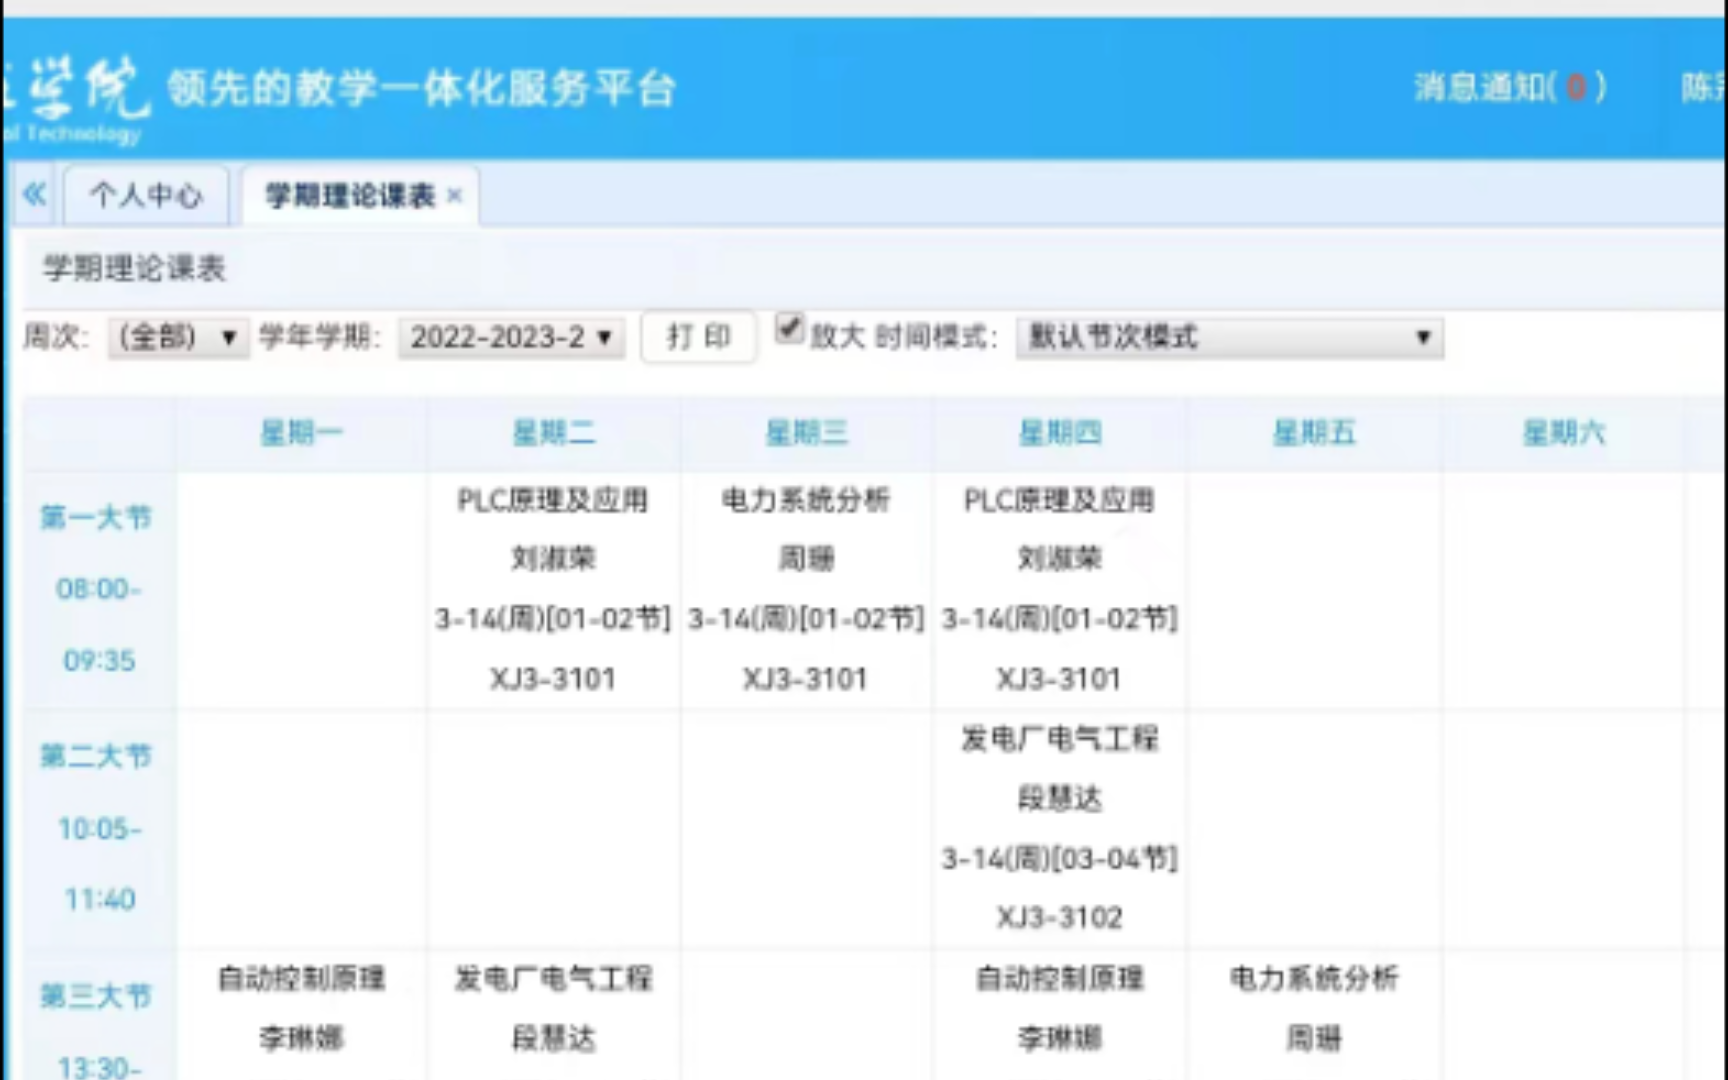
Task: Select Thursday third-period 自动控制原理 course
Action: pos(1059,978)
